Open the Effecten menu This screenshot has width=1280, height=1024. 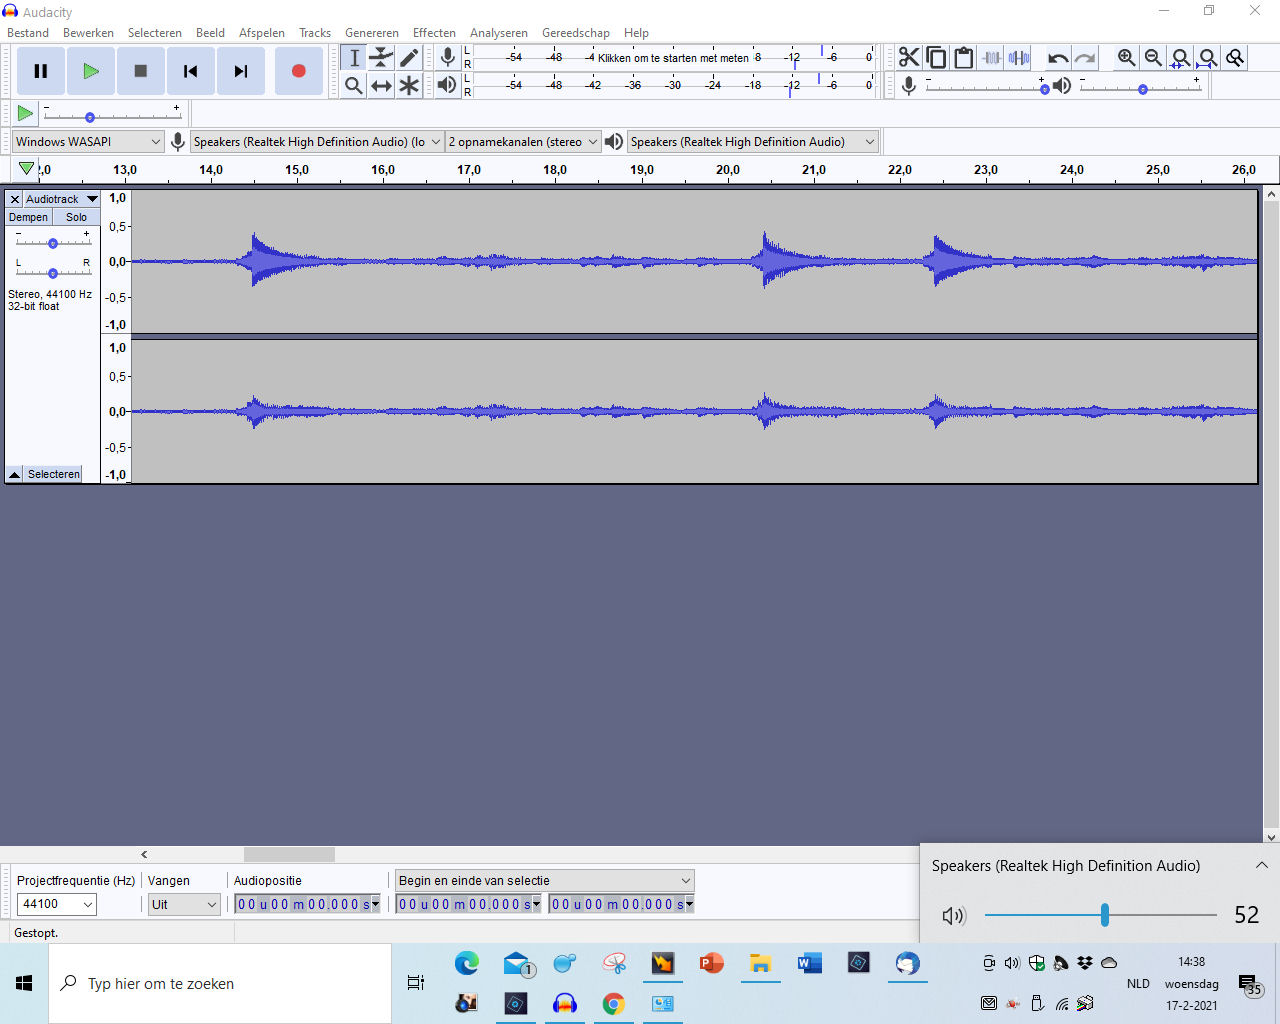pos(434,33)
